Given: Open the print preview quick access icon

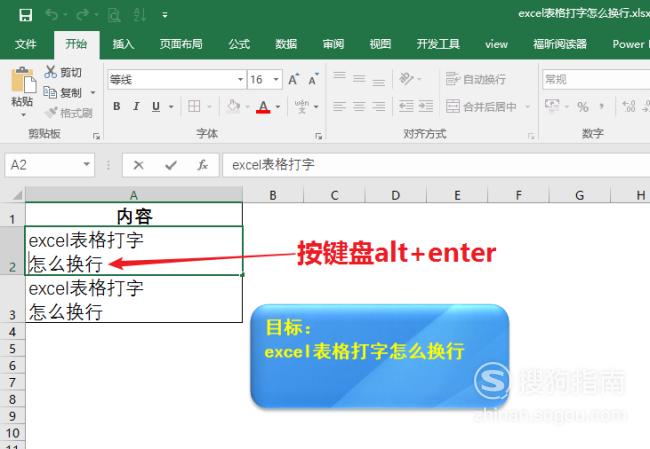Looking at the screenshot, I should (x=114, y=15).
